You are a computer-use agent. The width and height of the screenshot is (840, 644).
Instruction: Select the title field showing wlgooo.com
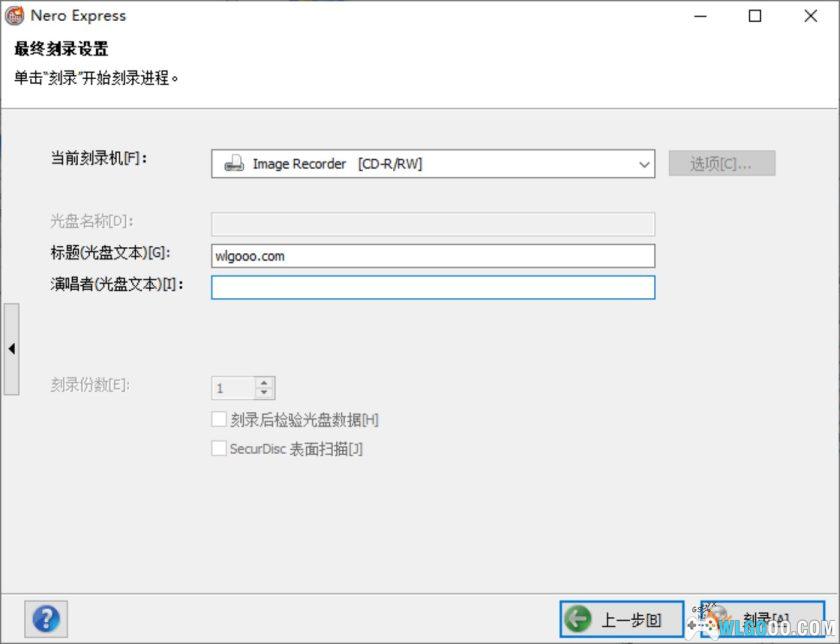pos(430,256)
